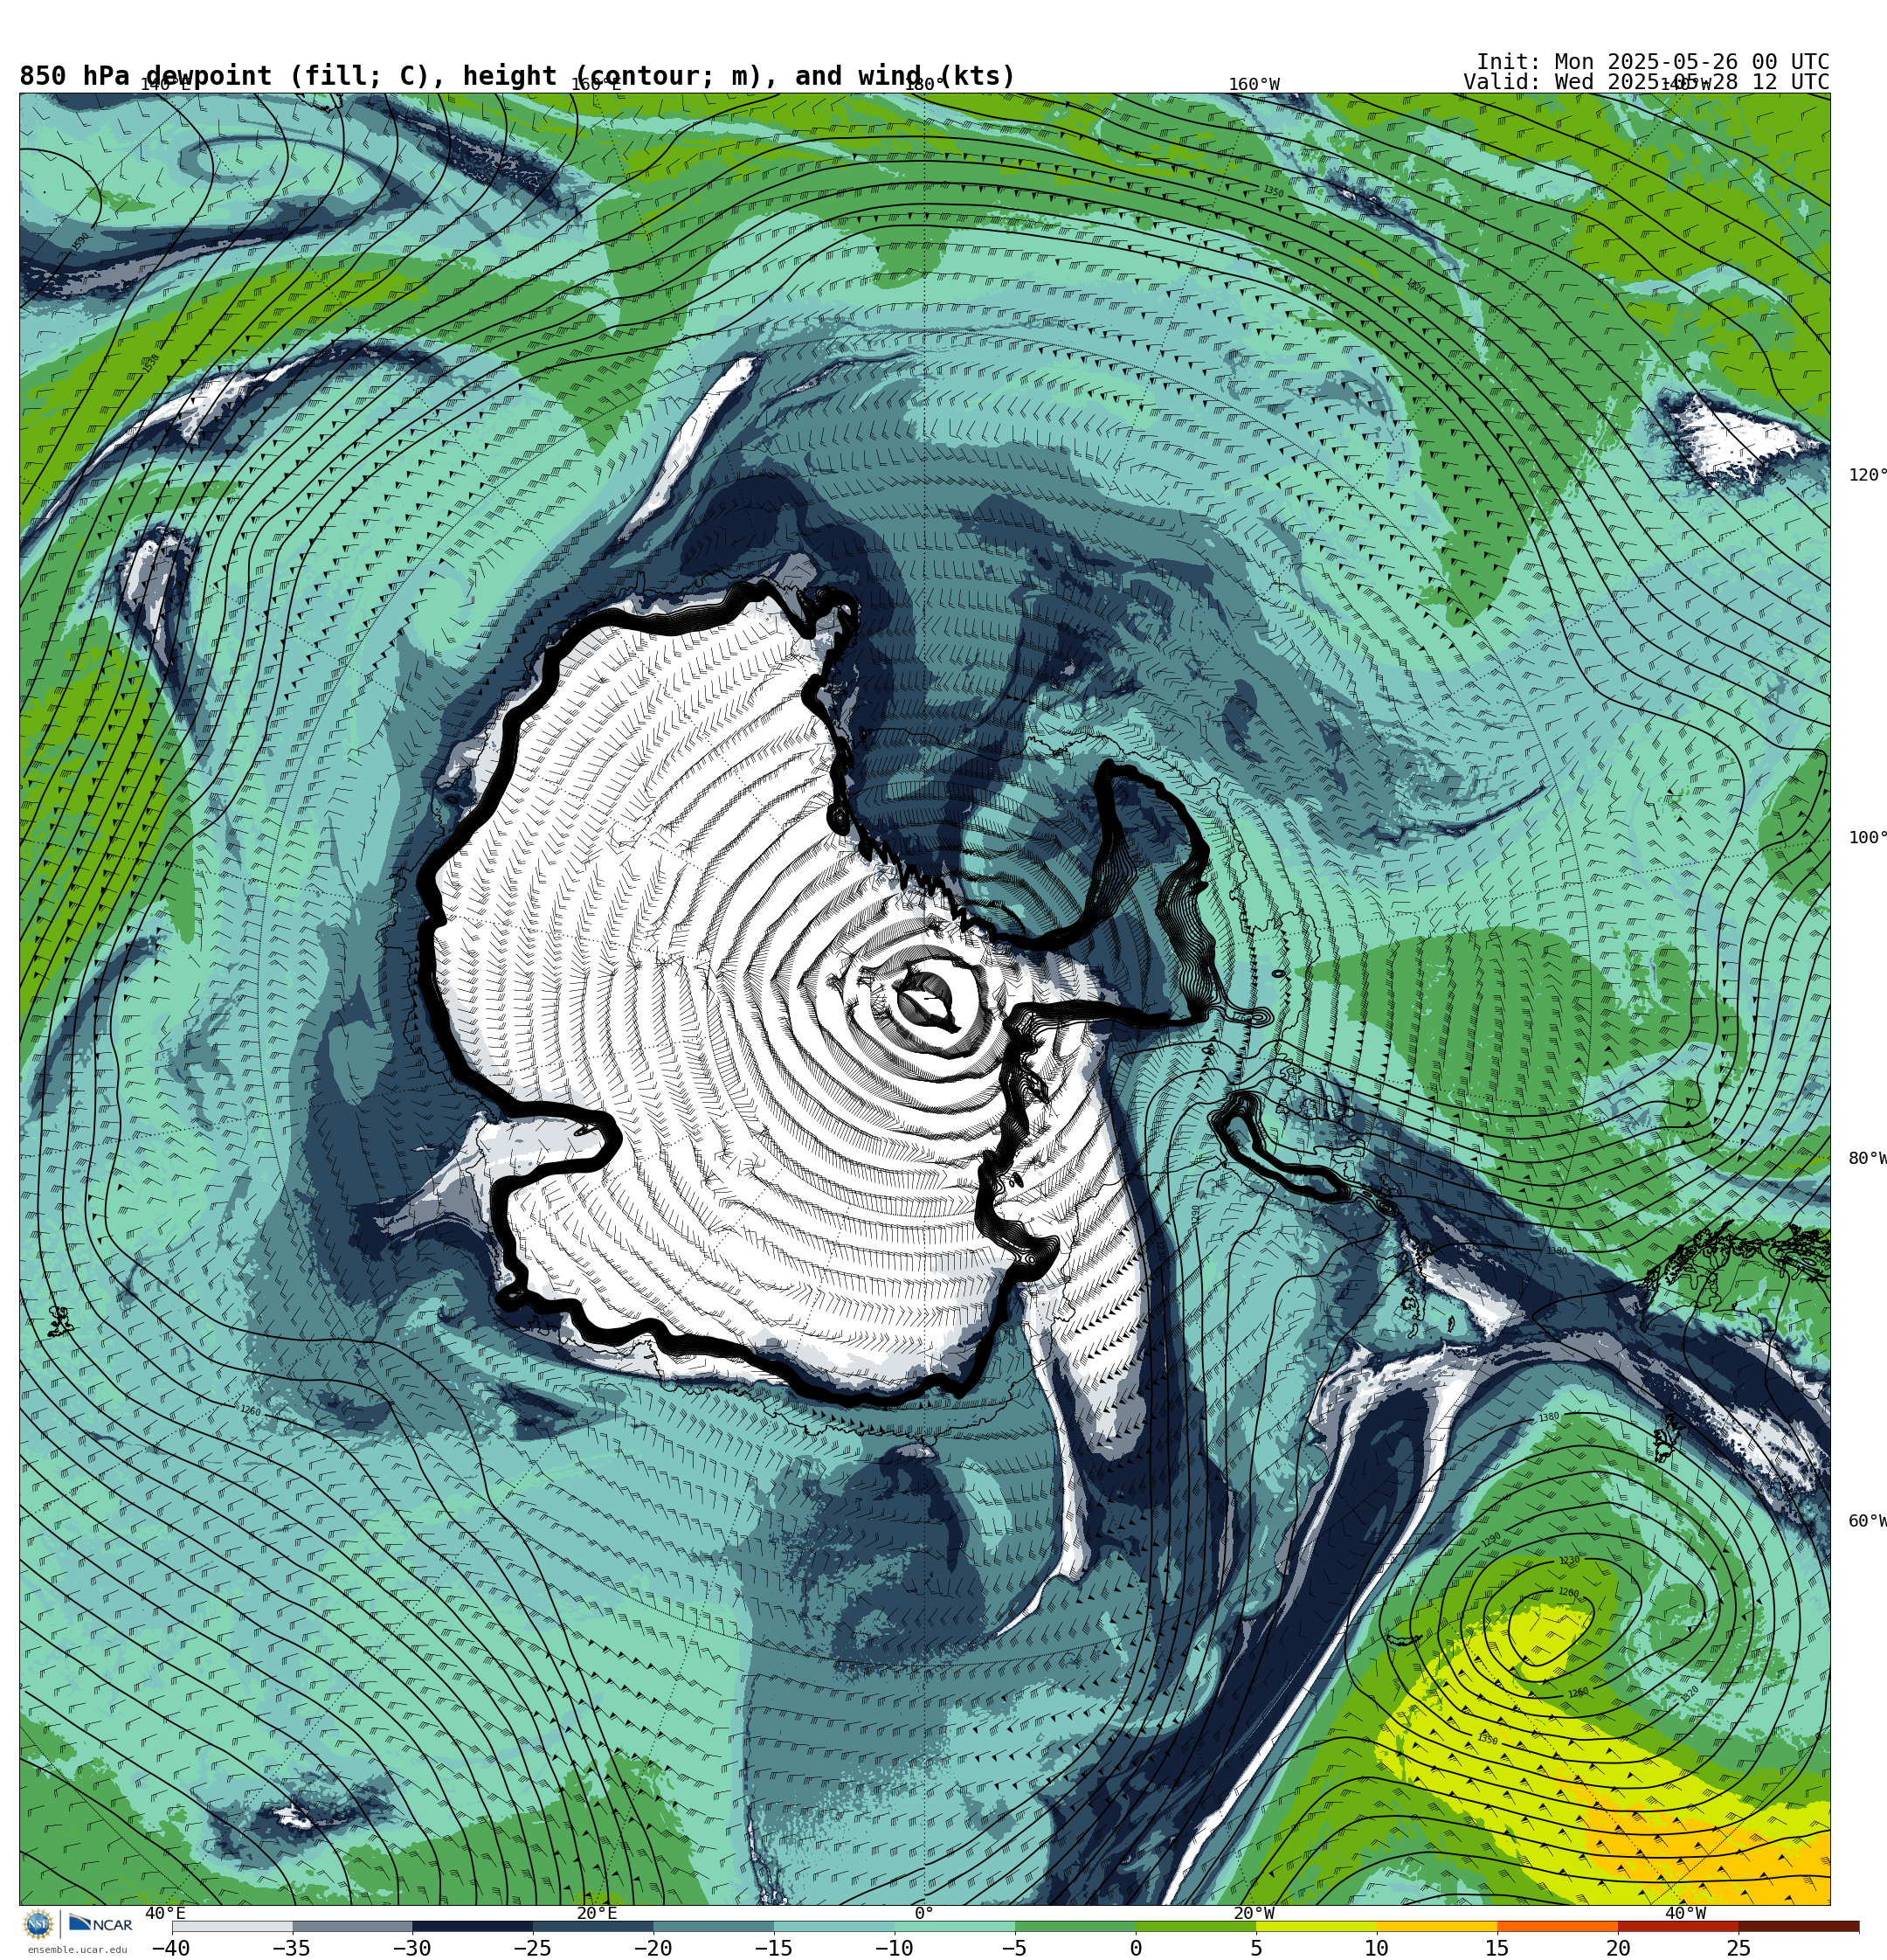This screenshot has height=1960, width=1887.
Task: Click the 80°W label on the right edge
Action: (x=1867, y=1158)
